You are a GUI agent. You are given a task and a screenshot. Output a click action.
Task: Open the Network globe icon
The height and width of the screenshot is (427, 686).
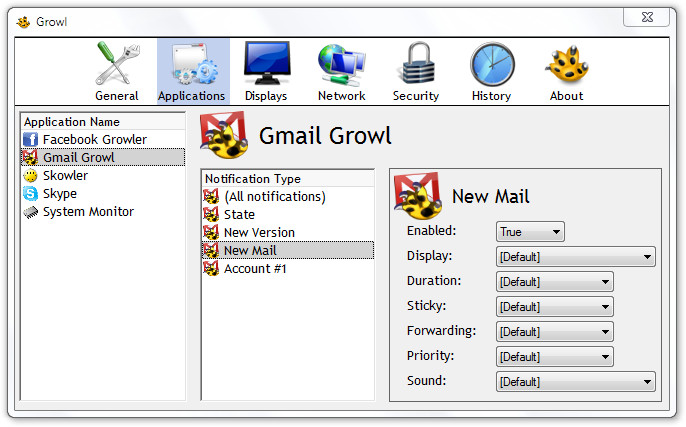pos(342,65)
